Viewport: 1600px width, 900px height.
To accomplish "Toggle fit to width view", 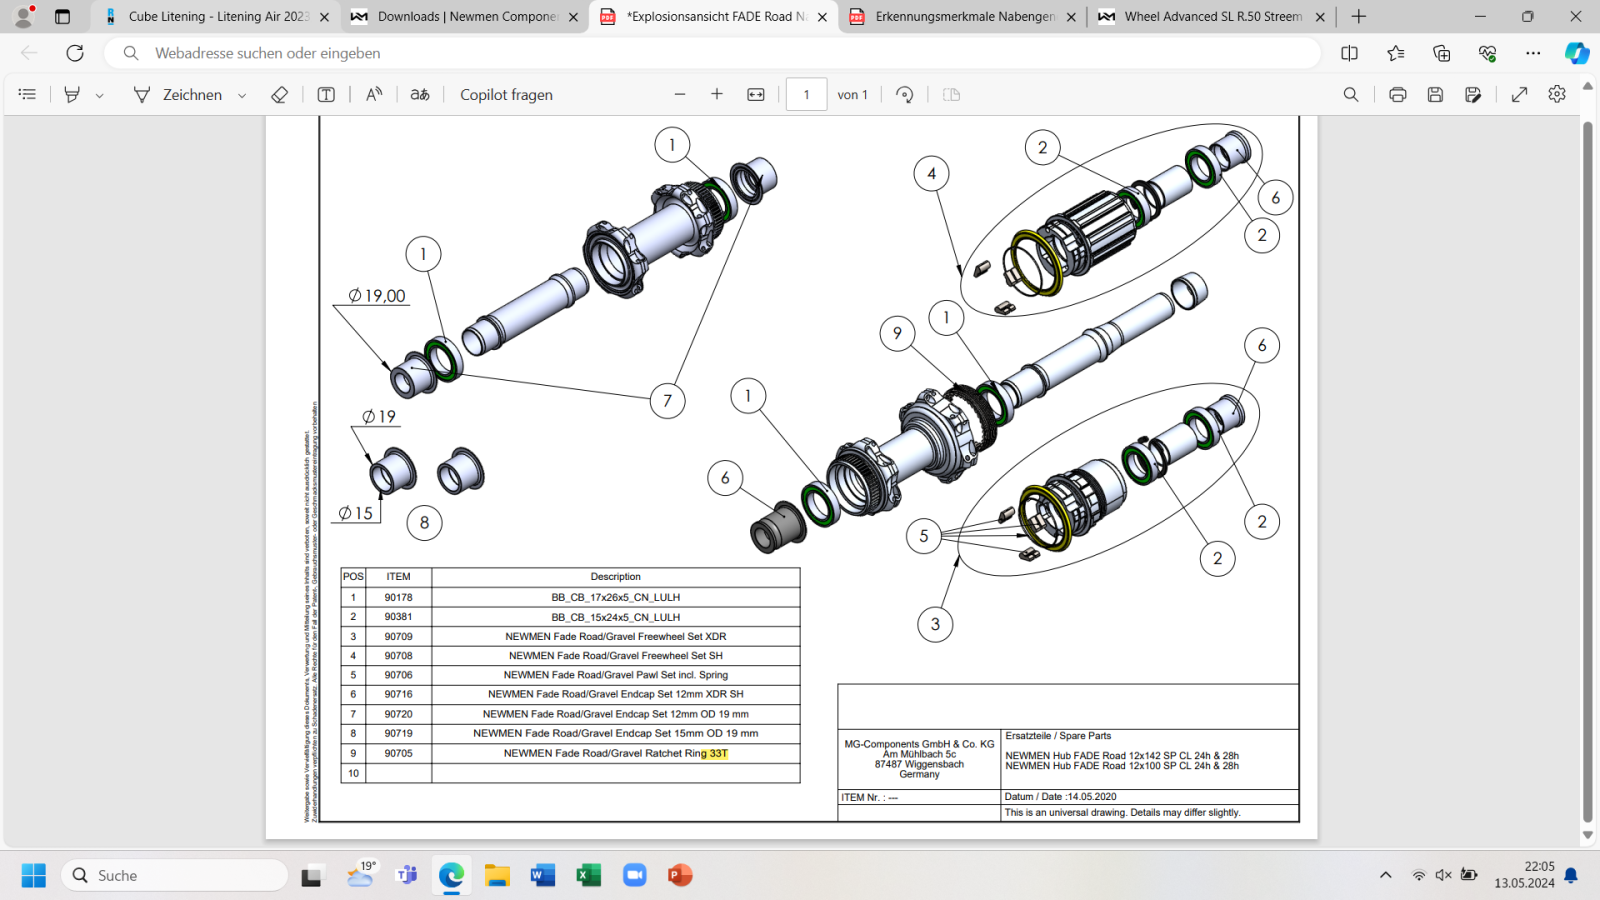I will click(756, 94).
